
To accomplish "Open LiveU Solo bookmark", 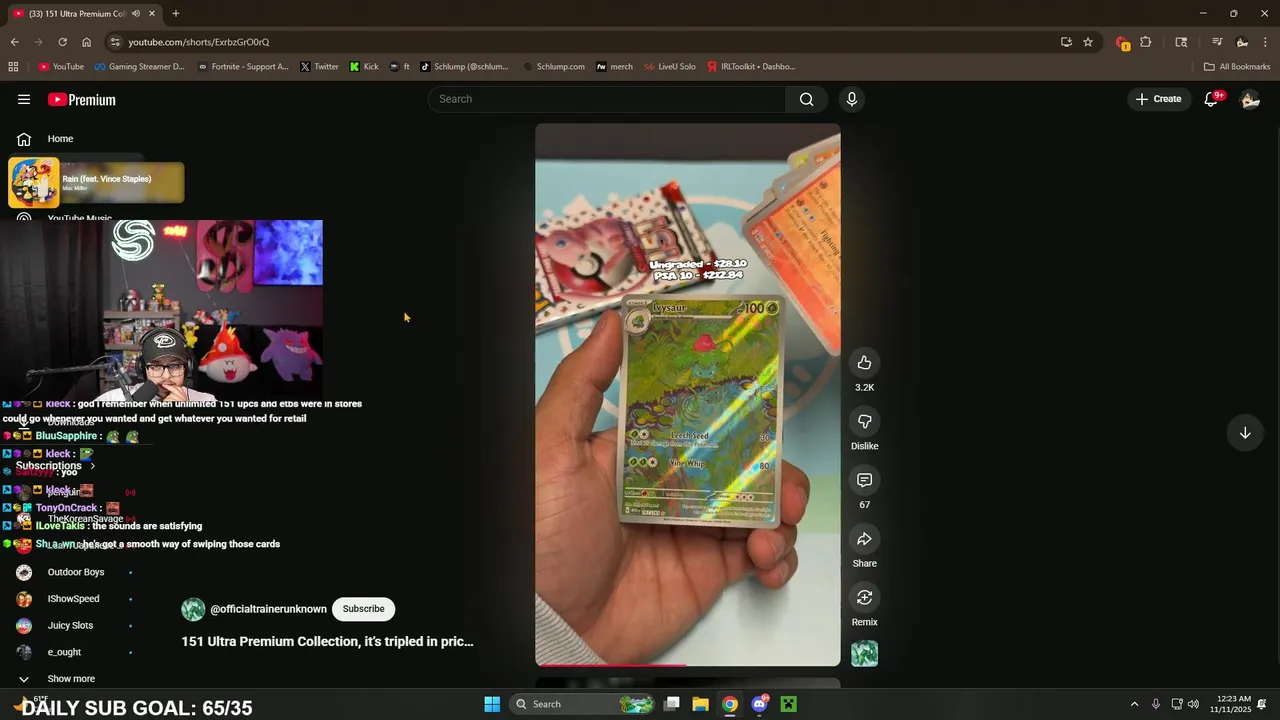I will coord(670,67).
